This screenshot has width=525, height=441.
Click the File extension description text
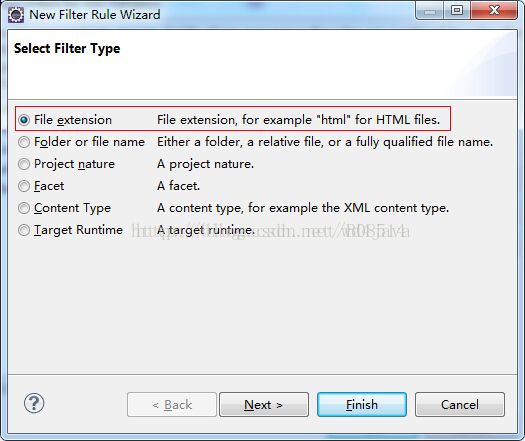[298, 120]
